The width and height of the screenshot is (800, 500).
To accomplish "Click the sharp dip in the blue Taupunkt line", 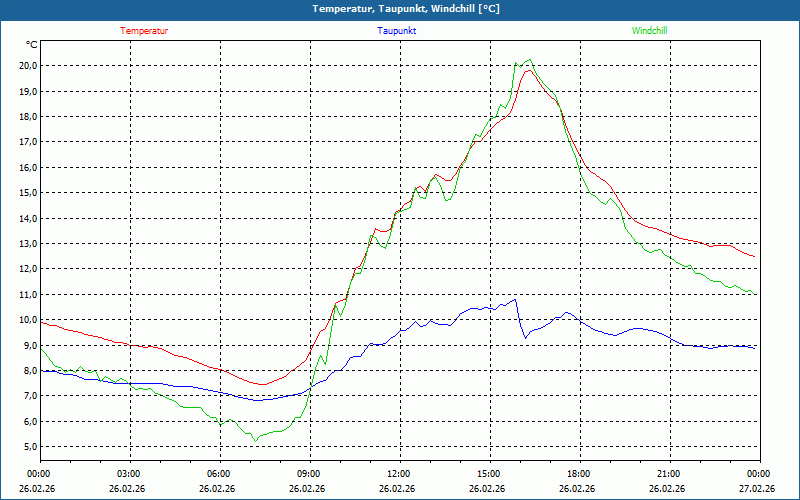I will click(x=525, y=337).
